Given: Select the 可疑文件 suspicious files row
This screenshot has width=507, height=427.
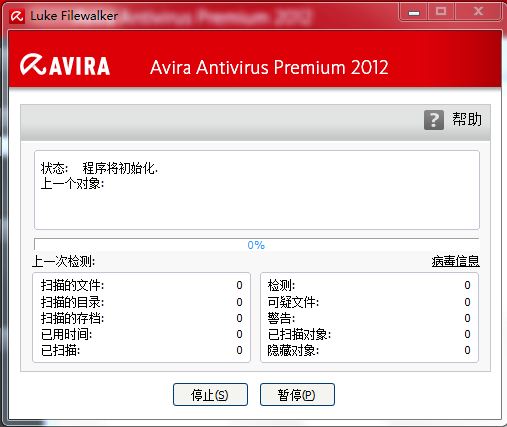Looking at the screenshot, I should [x=369, y=302].
